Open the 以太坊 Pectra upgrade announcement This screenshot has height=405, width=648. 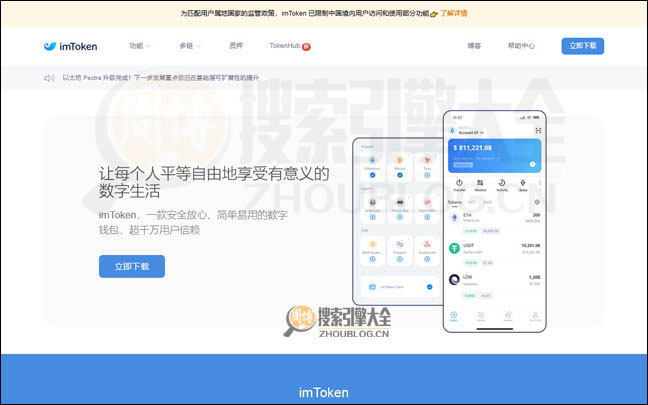click(160, 77)
